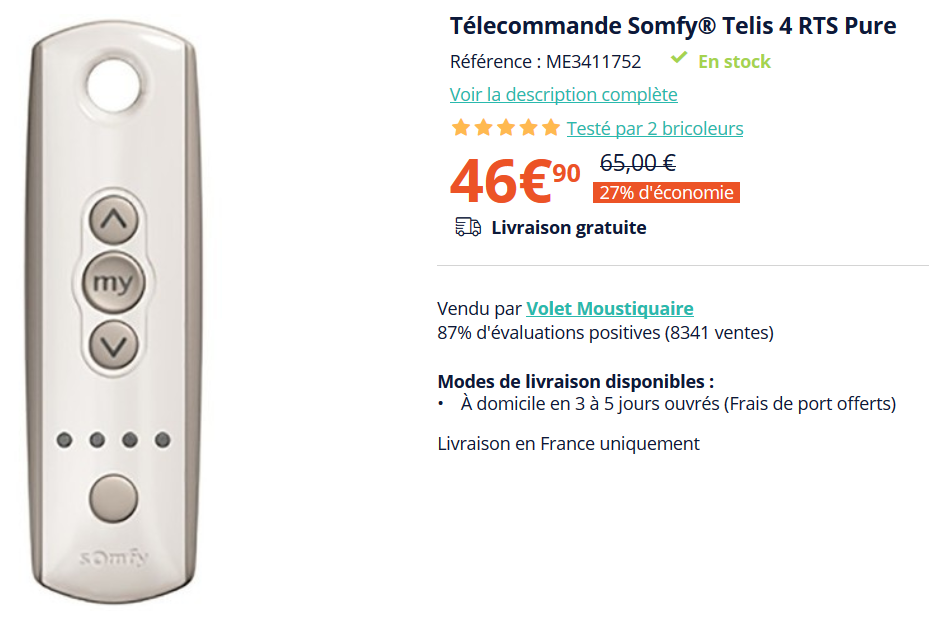Open "Voir la description complète" link

(x=563, y=95)
